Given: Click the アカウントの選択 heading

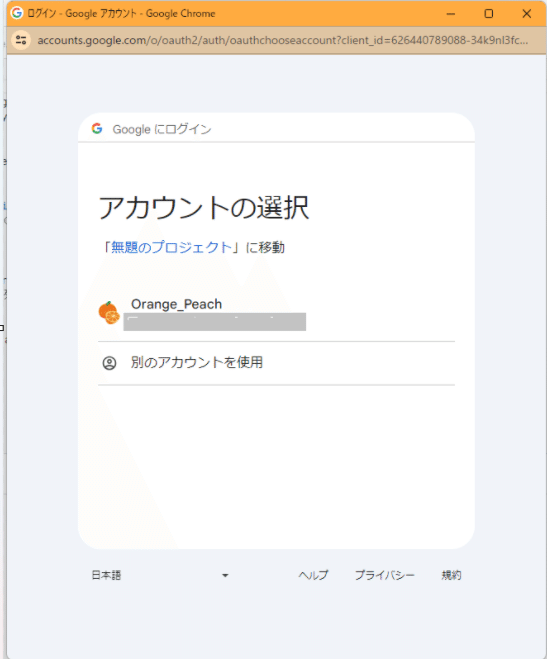Looking at the screenshot, I should tap(204, 208).
